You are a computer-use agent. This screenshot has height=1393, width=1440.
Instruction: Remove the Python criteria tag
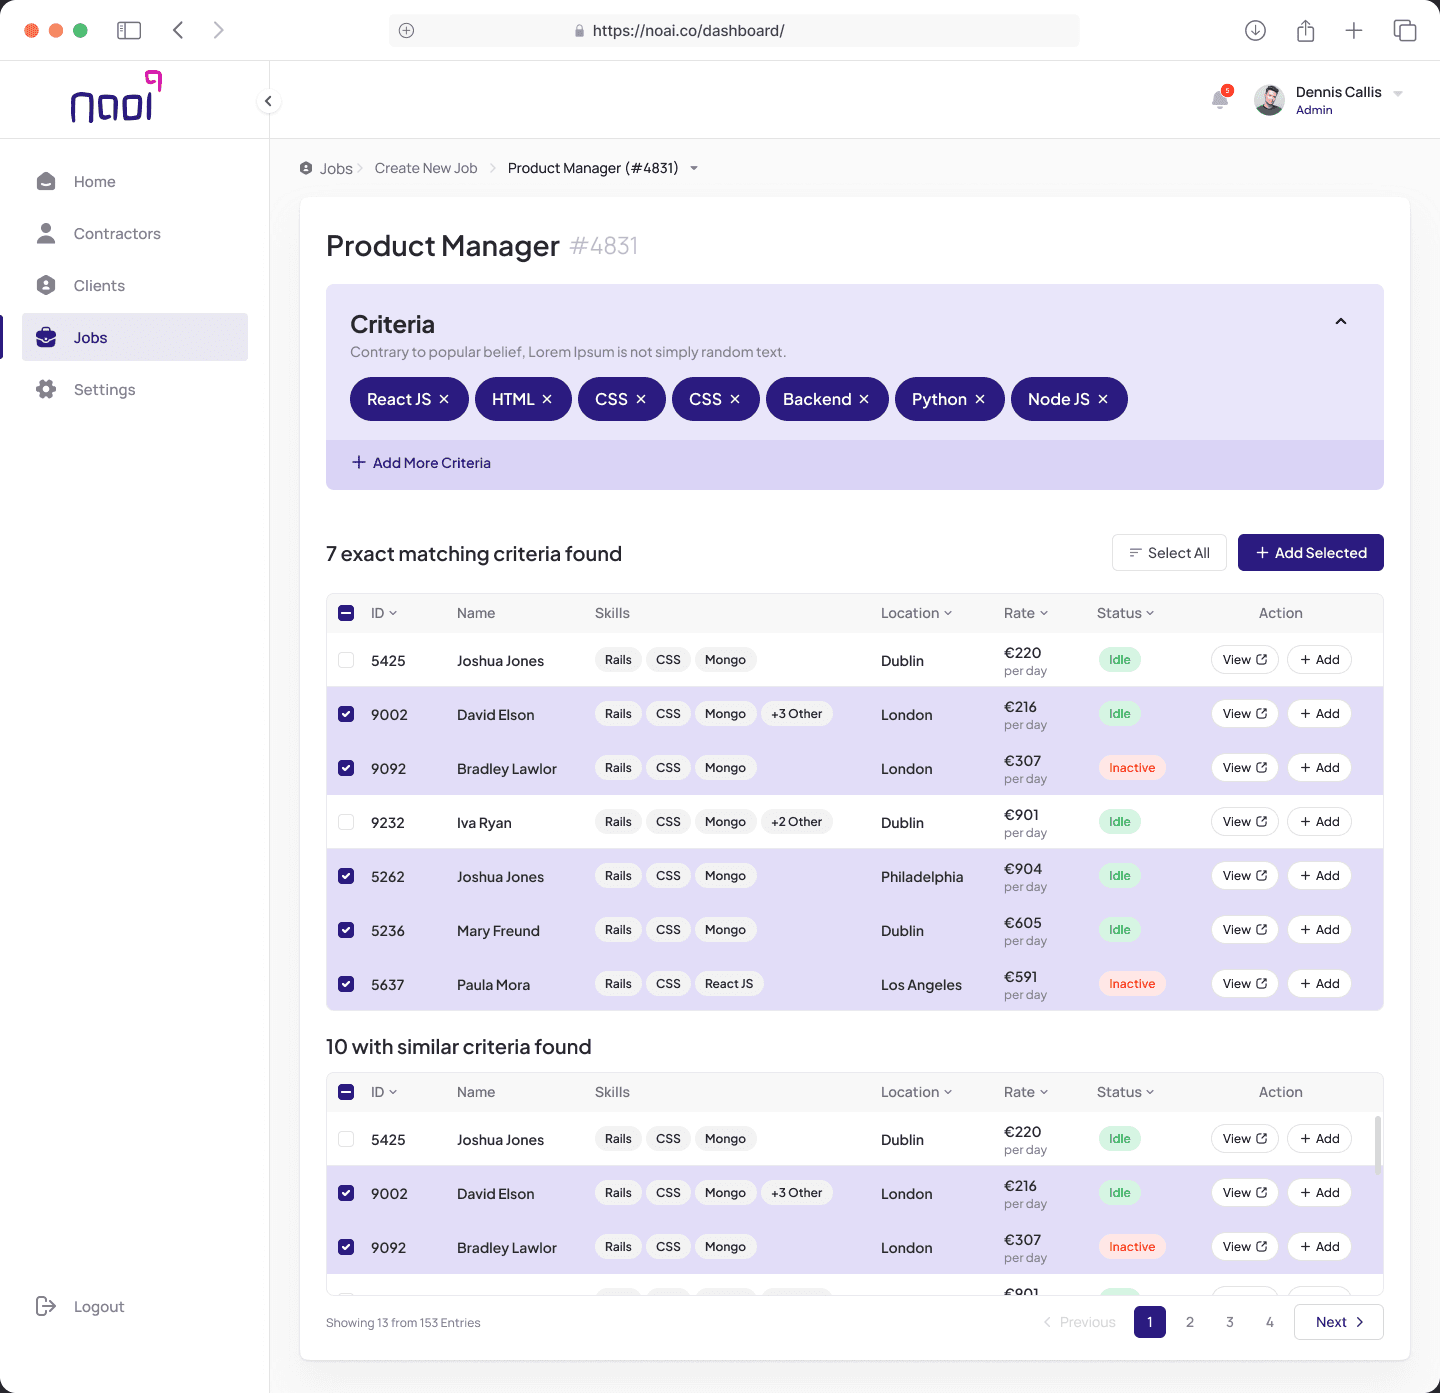(x=980, y=399)
